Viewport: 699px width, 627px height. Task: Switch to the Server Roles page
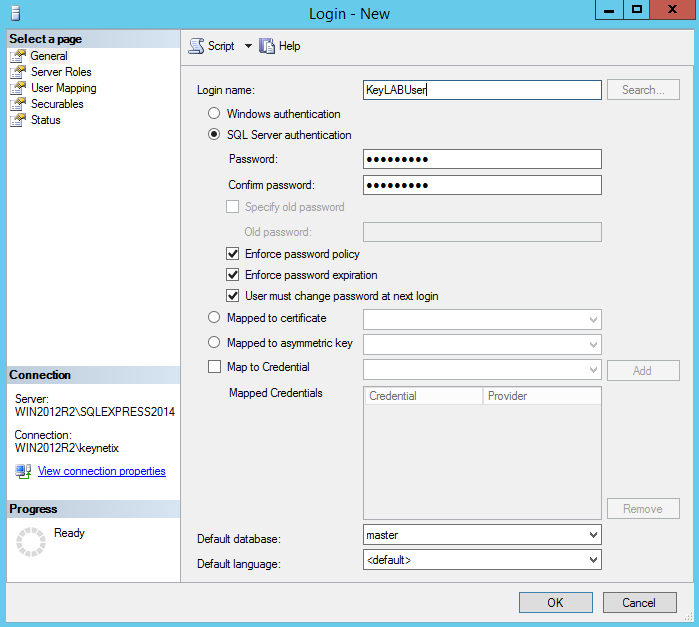point(61,72)
